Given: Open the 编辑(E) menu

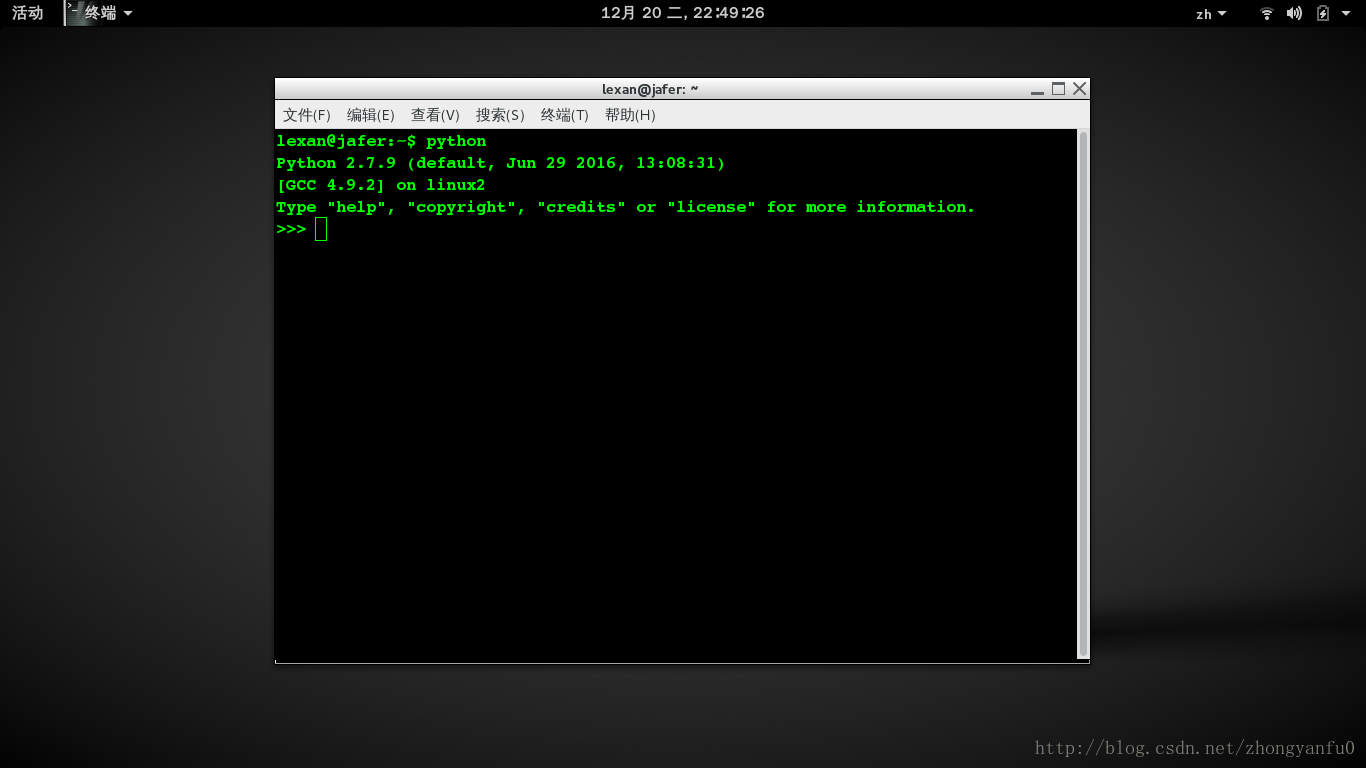Looking at the screenshot, I should pyautogui.click(x=371, y=115).
